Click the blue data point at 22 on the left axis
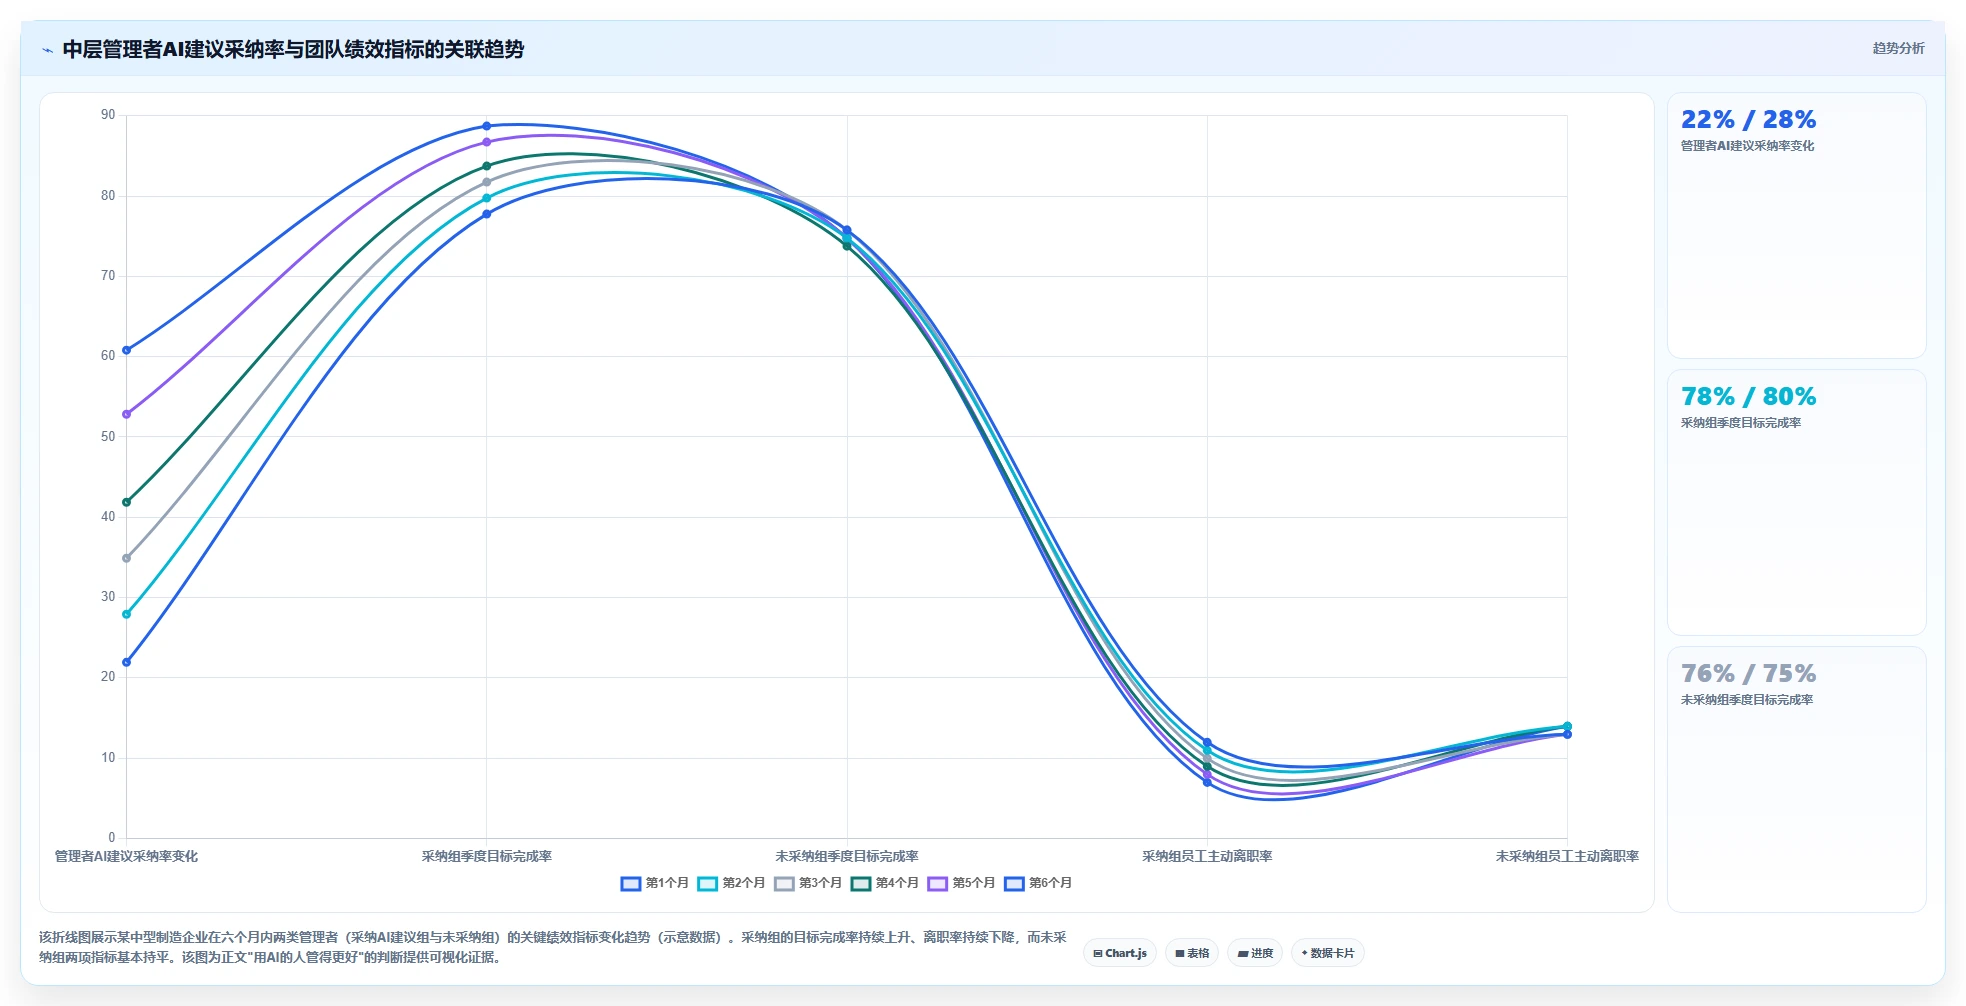Image resolution: width=1966 pixels, height=1006 pixels. point(126,662)
